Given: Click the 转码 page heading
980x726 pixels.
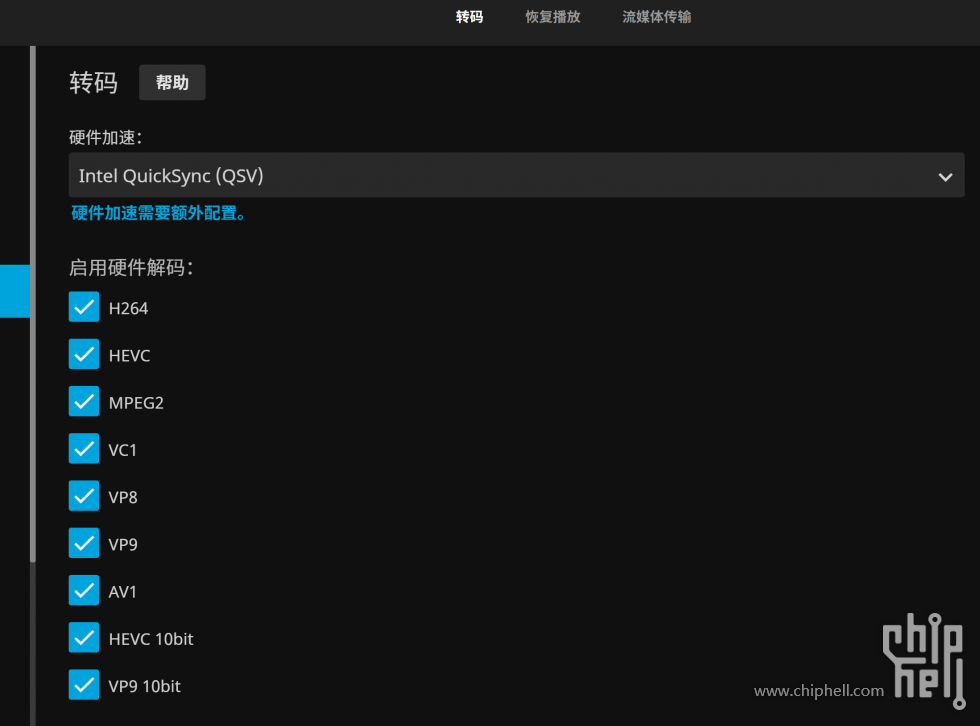Looking at the screenshot, I should pos(93,82).
